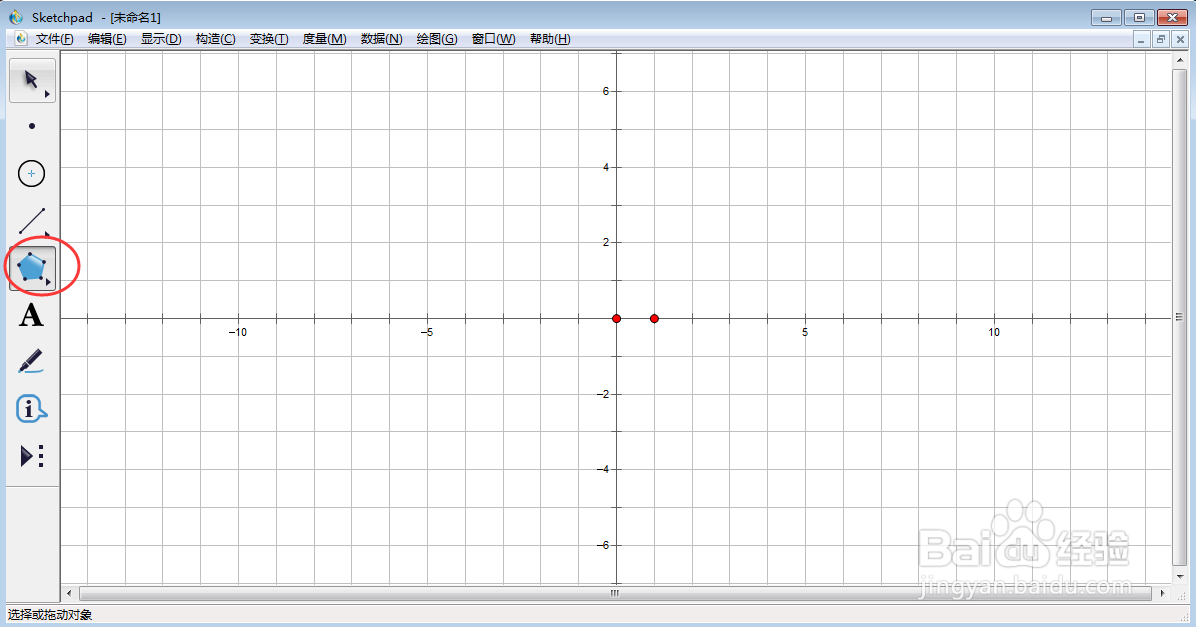Open the 绘图(G) menu
The width and height of the screenshot is (1196, 627).
[437, 39]
